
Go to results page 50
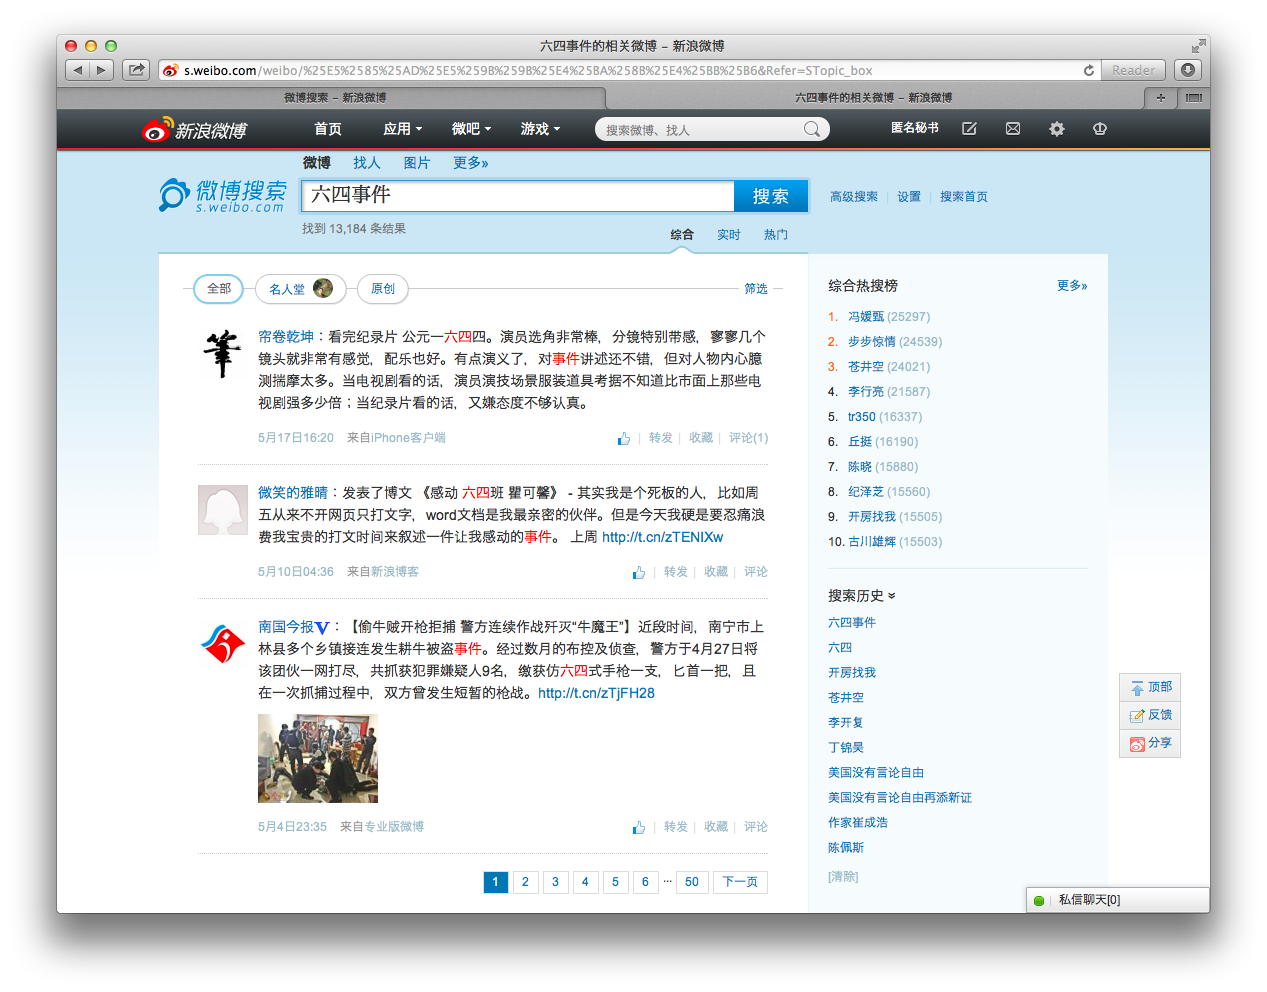(692, 882)
